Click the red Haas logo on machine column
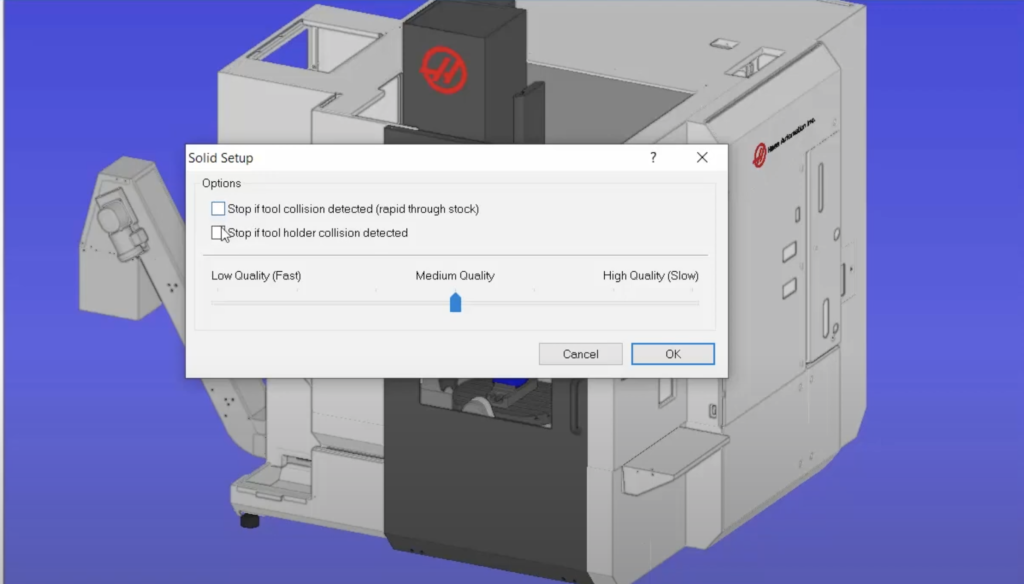 (x=443, y=70)
